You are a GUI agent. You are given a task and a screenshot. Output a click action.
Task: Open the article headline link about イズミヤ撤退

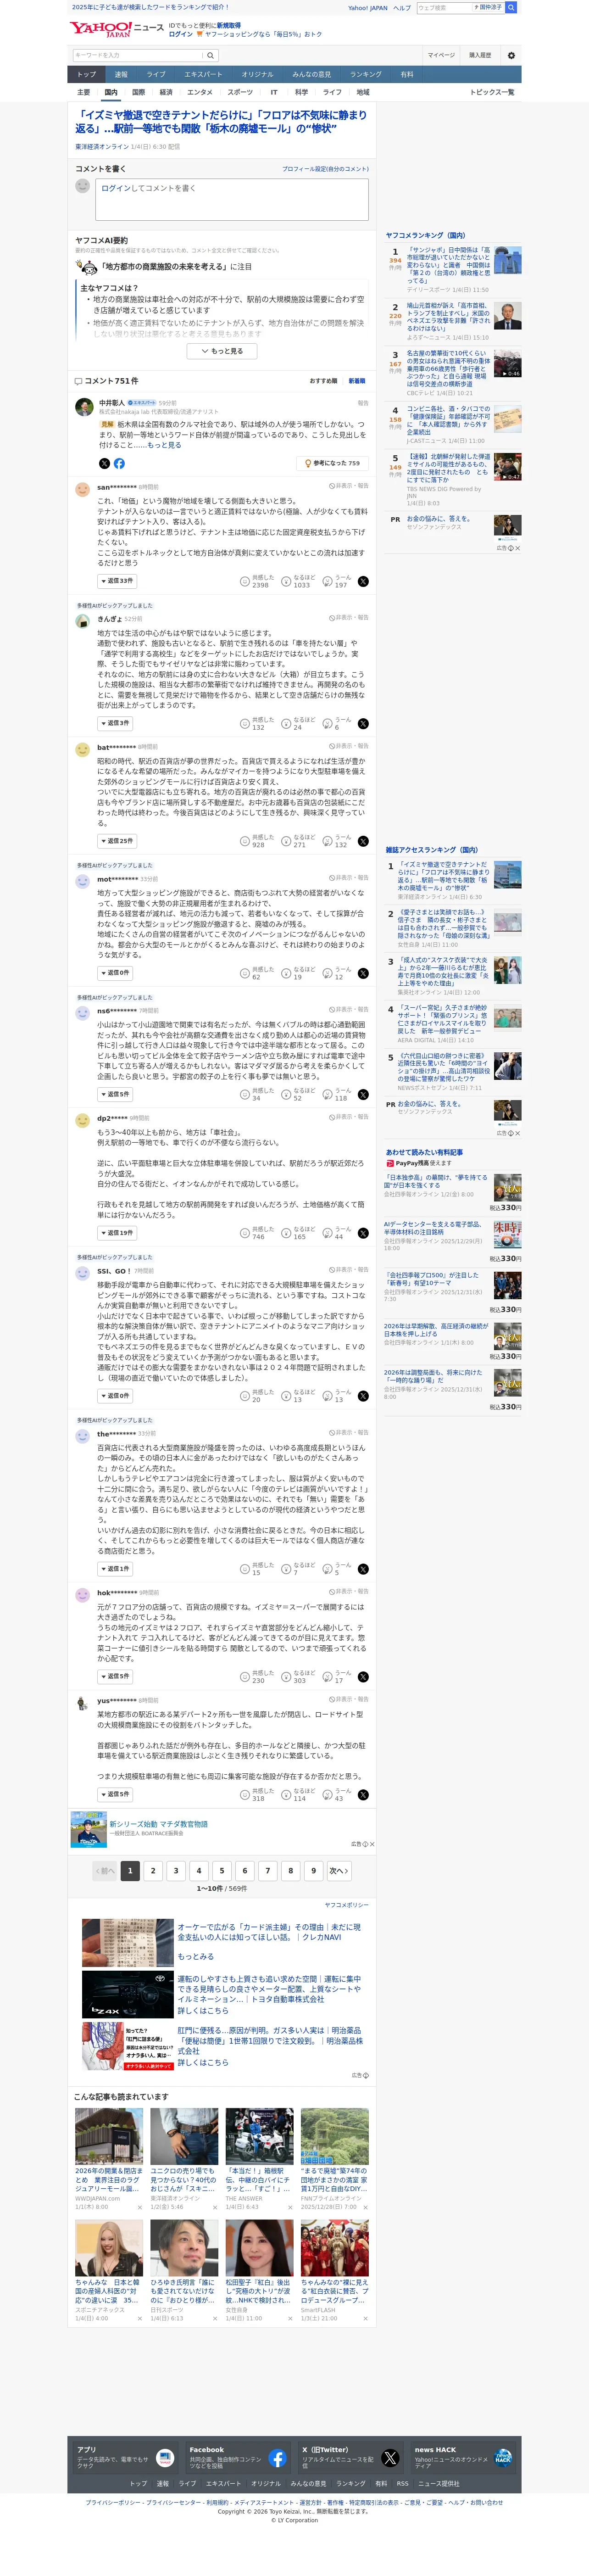(221, 122)
